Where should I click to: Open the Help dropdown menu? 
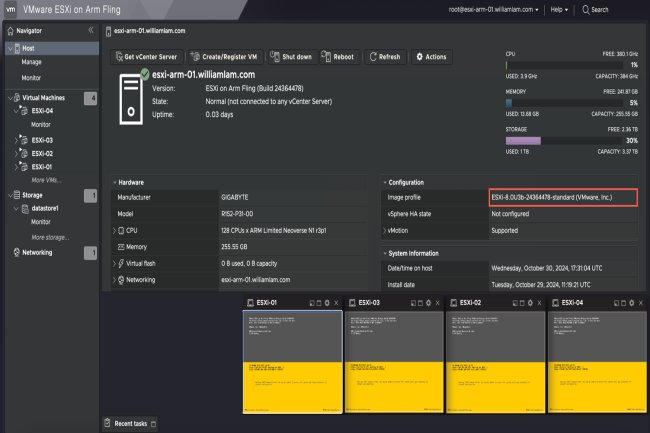(559, 10)
